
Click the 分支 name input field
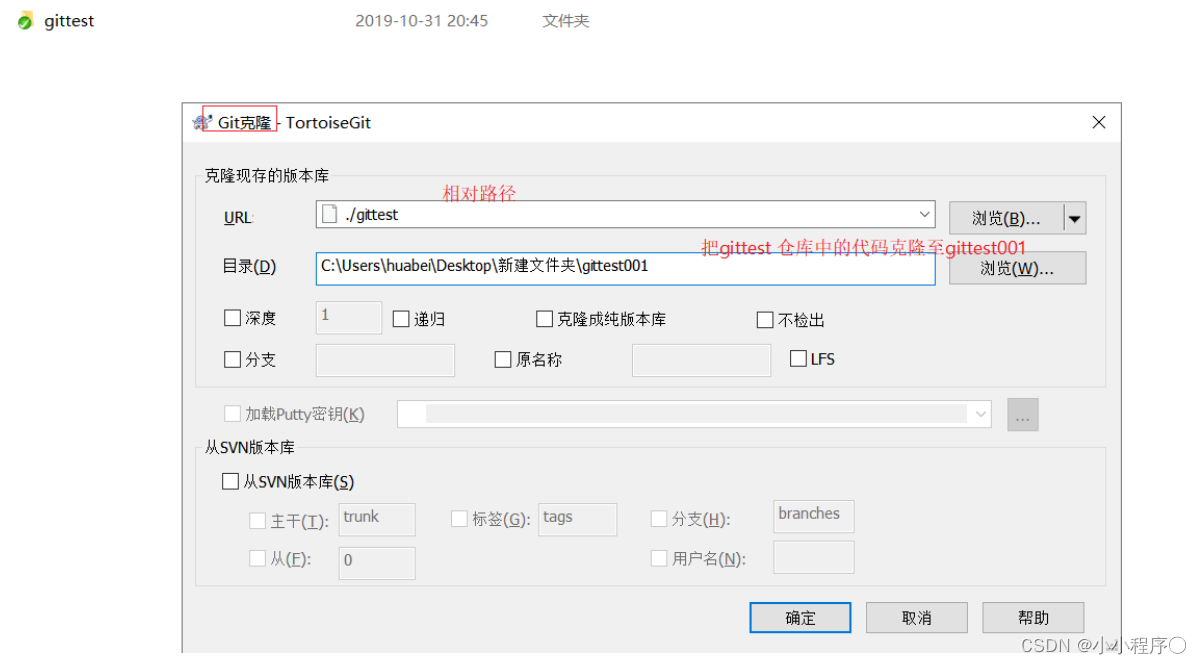tap(385, 360)
